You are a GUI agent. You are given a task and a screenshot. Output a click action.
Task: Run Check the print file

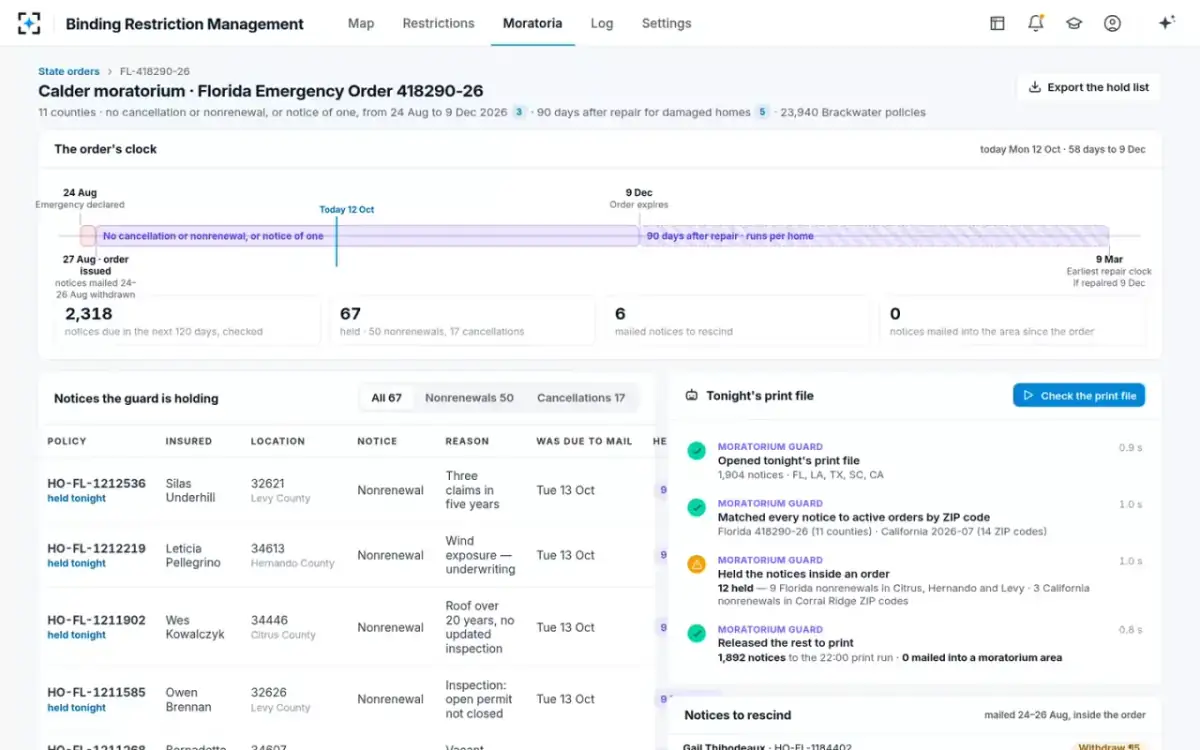[1079, 396]
